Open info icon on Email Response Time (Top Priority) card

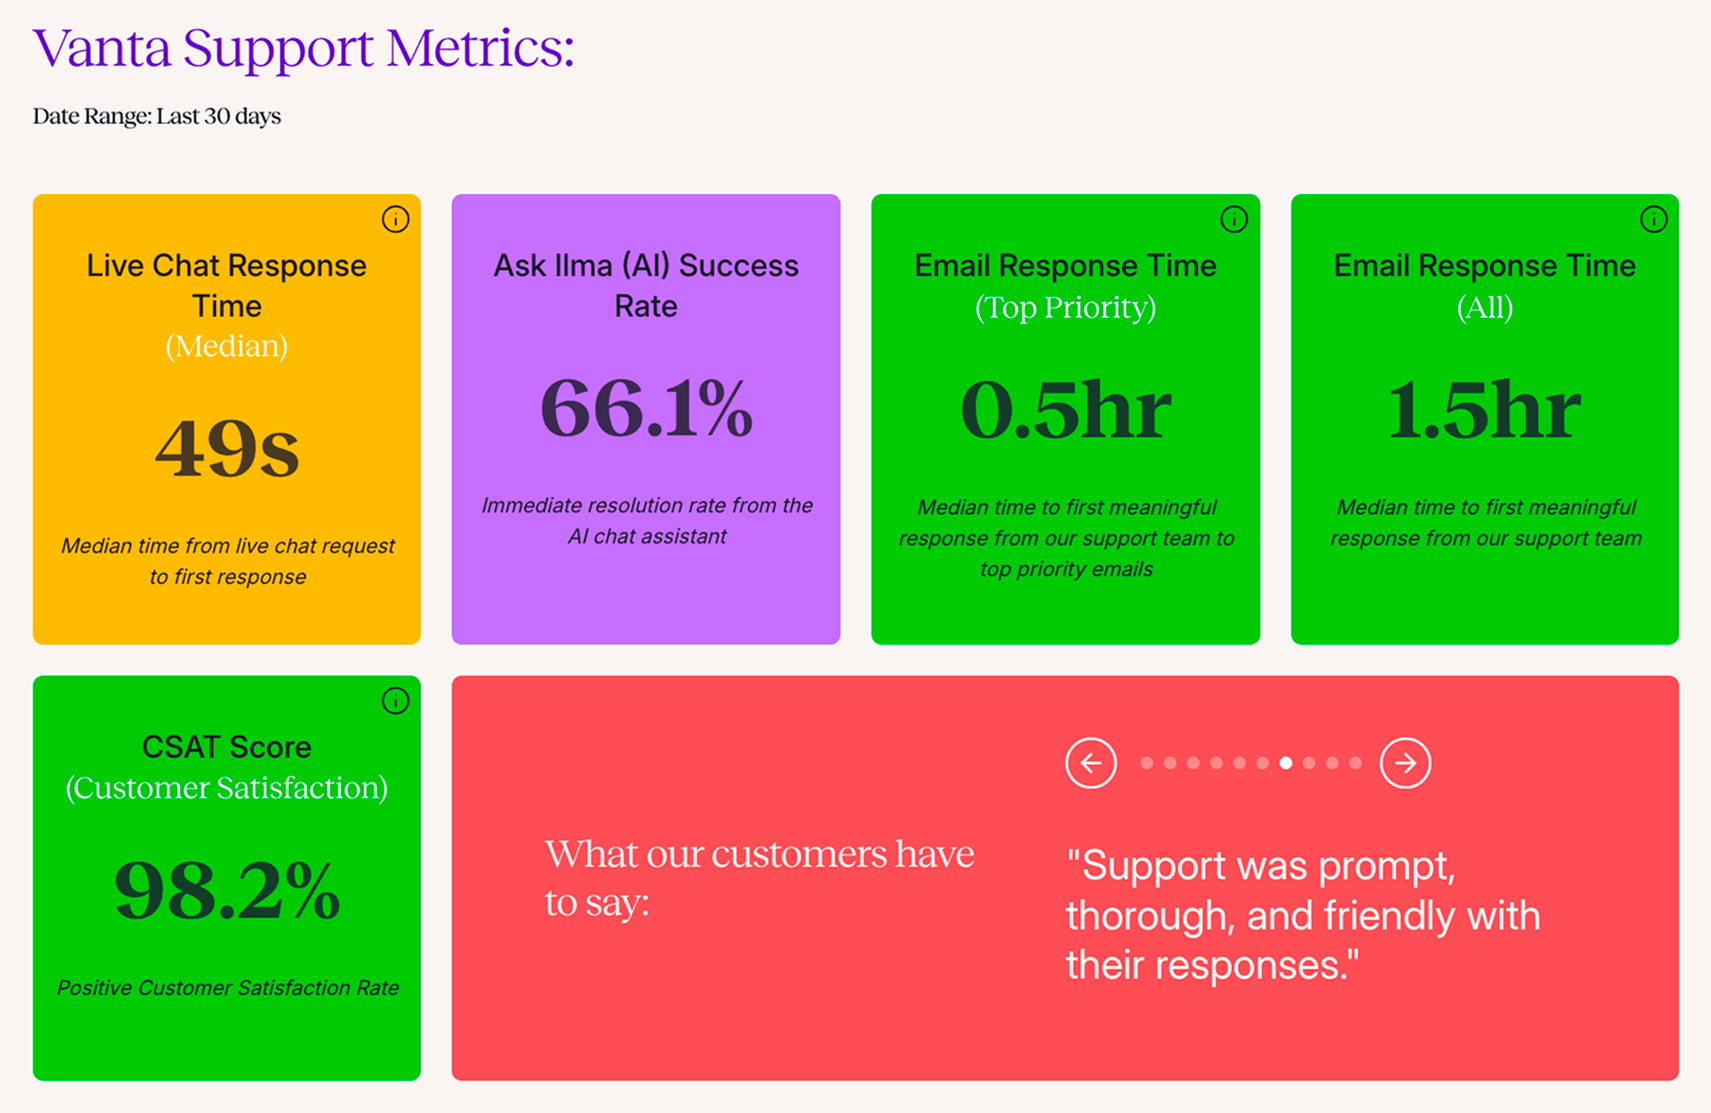tap(1234, 219)
